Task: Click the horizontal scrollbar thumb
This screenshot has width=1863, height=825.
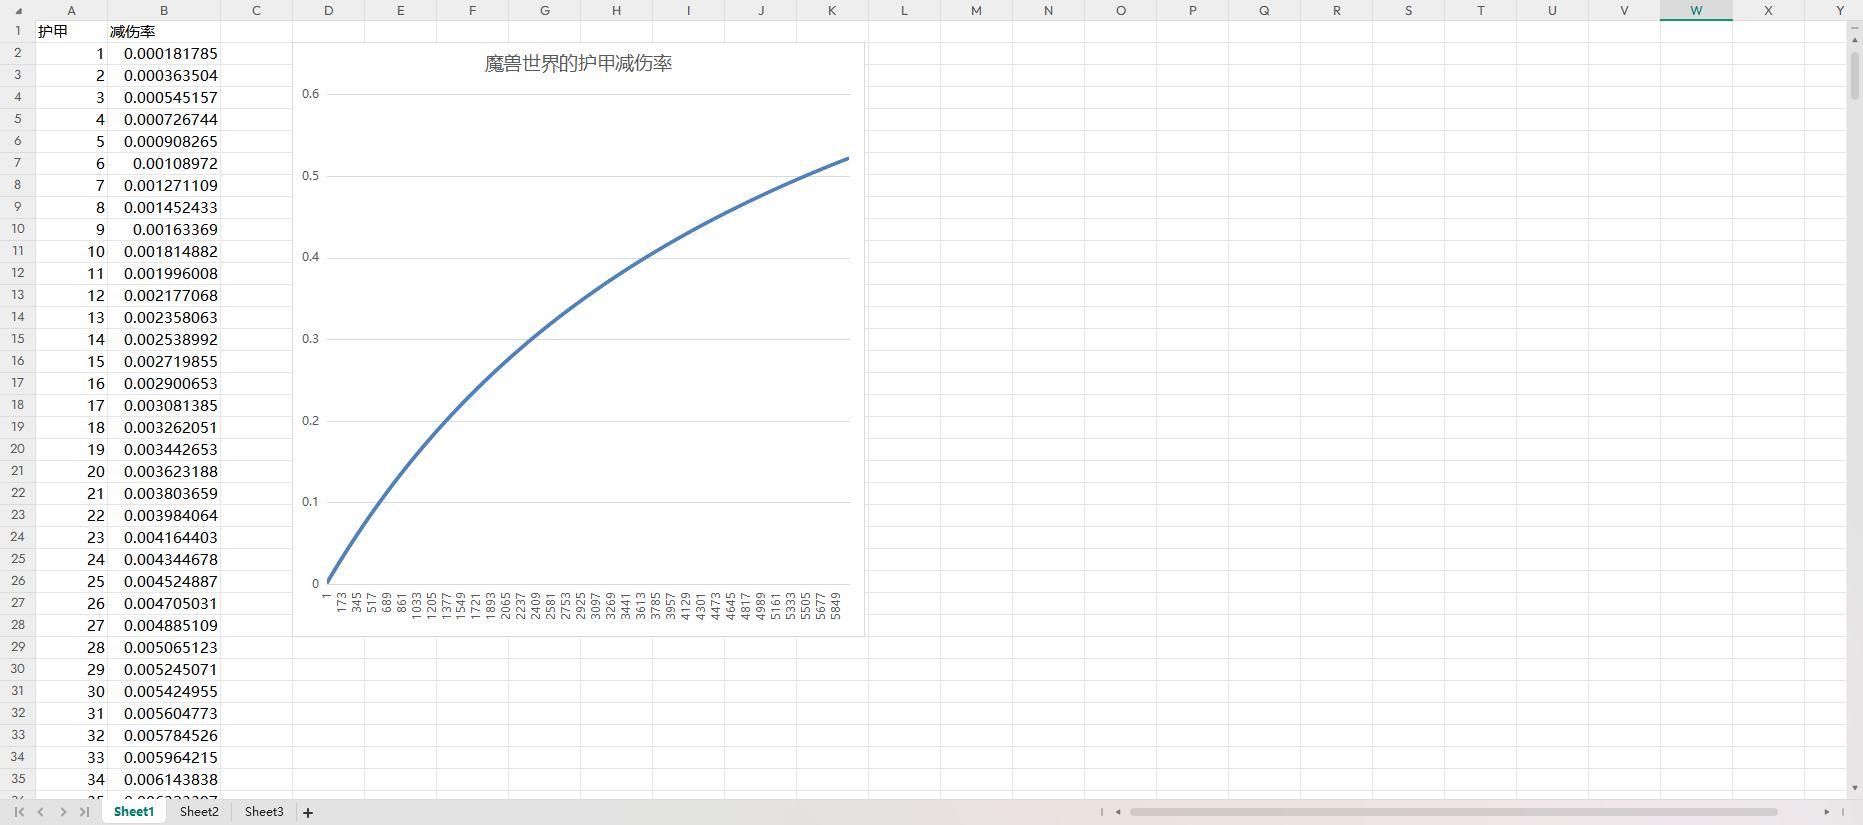Action: pos(1452,812)
